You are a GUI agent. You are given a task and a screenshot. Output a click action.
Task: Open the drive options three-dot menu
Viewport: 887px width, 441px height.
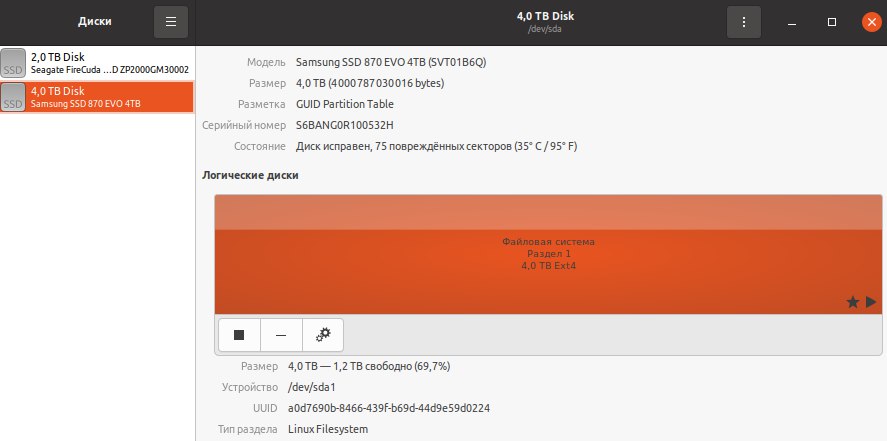pyautogui.click(x=743, y=22)
